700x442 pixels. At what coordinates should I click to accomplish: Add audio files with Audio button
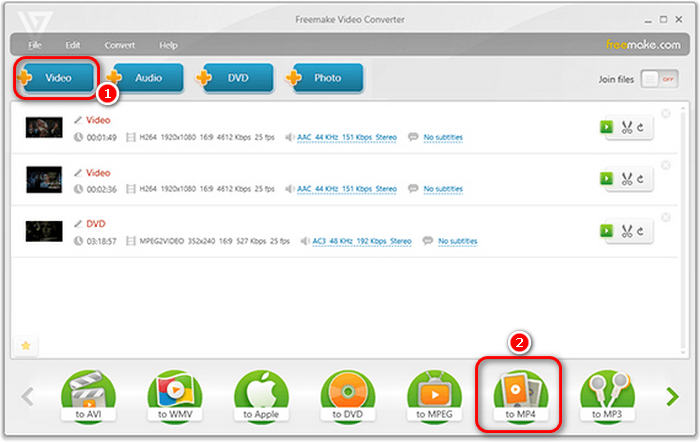[146, 78]
